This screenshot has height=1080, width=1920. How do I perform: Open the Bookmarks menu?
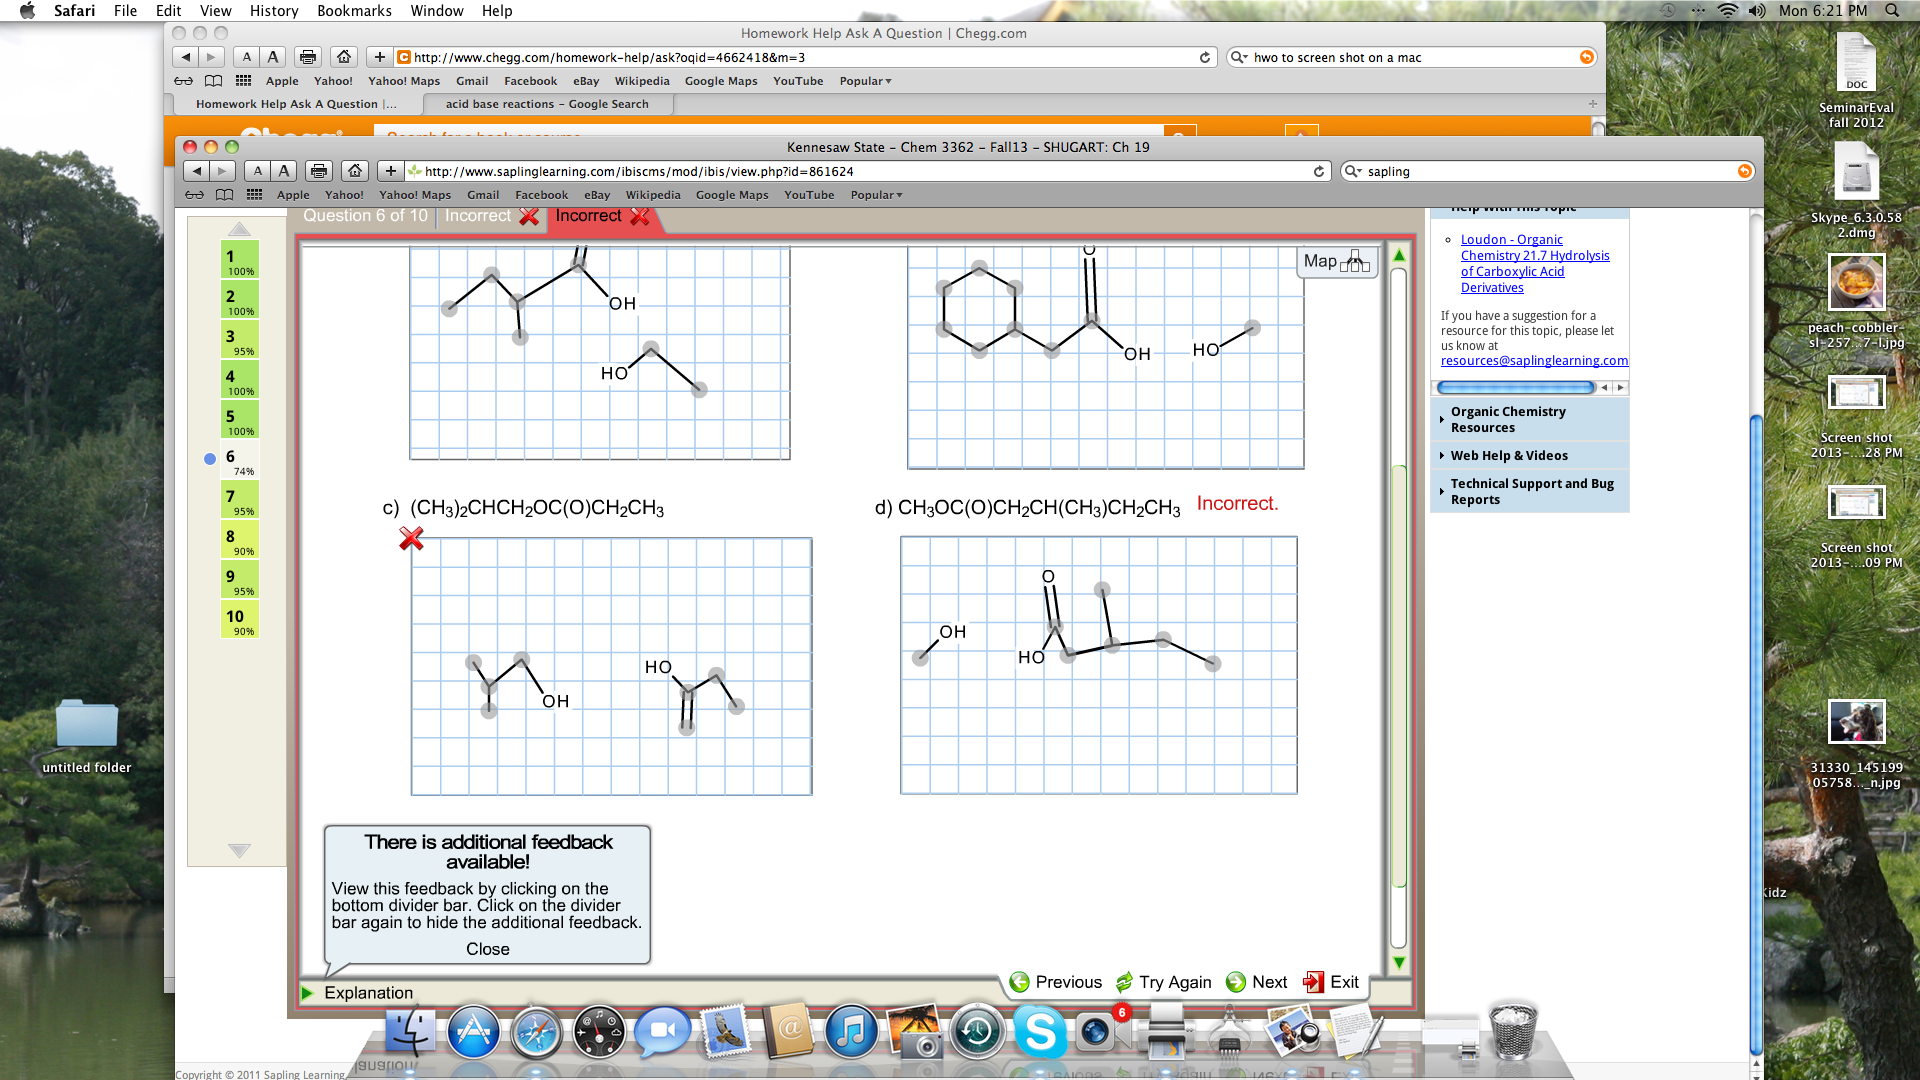pyautogui.click(x=354, y=11)
